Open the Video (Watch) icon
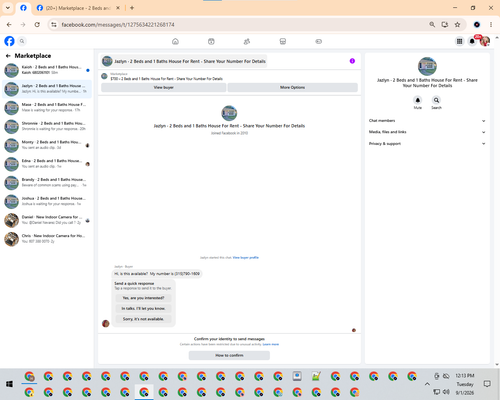 coord(211,41)
